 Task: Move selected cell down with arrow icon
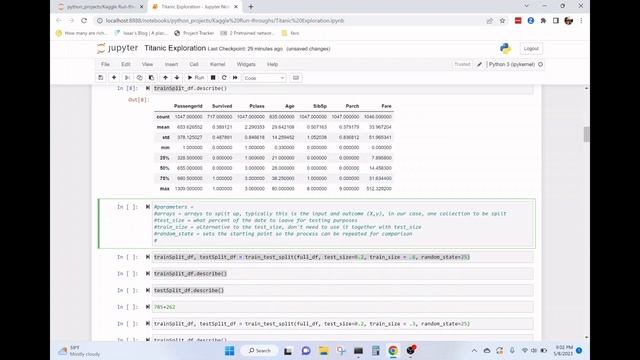point(177,78)
